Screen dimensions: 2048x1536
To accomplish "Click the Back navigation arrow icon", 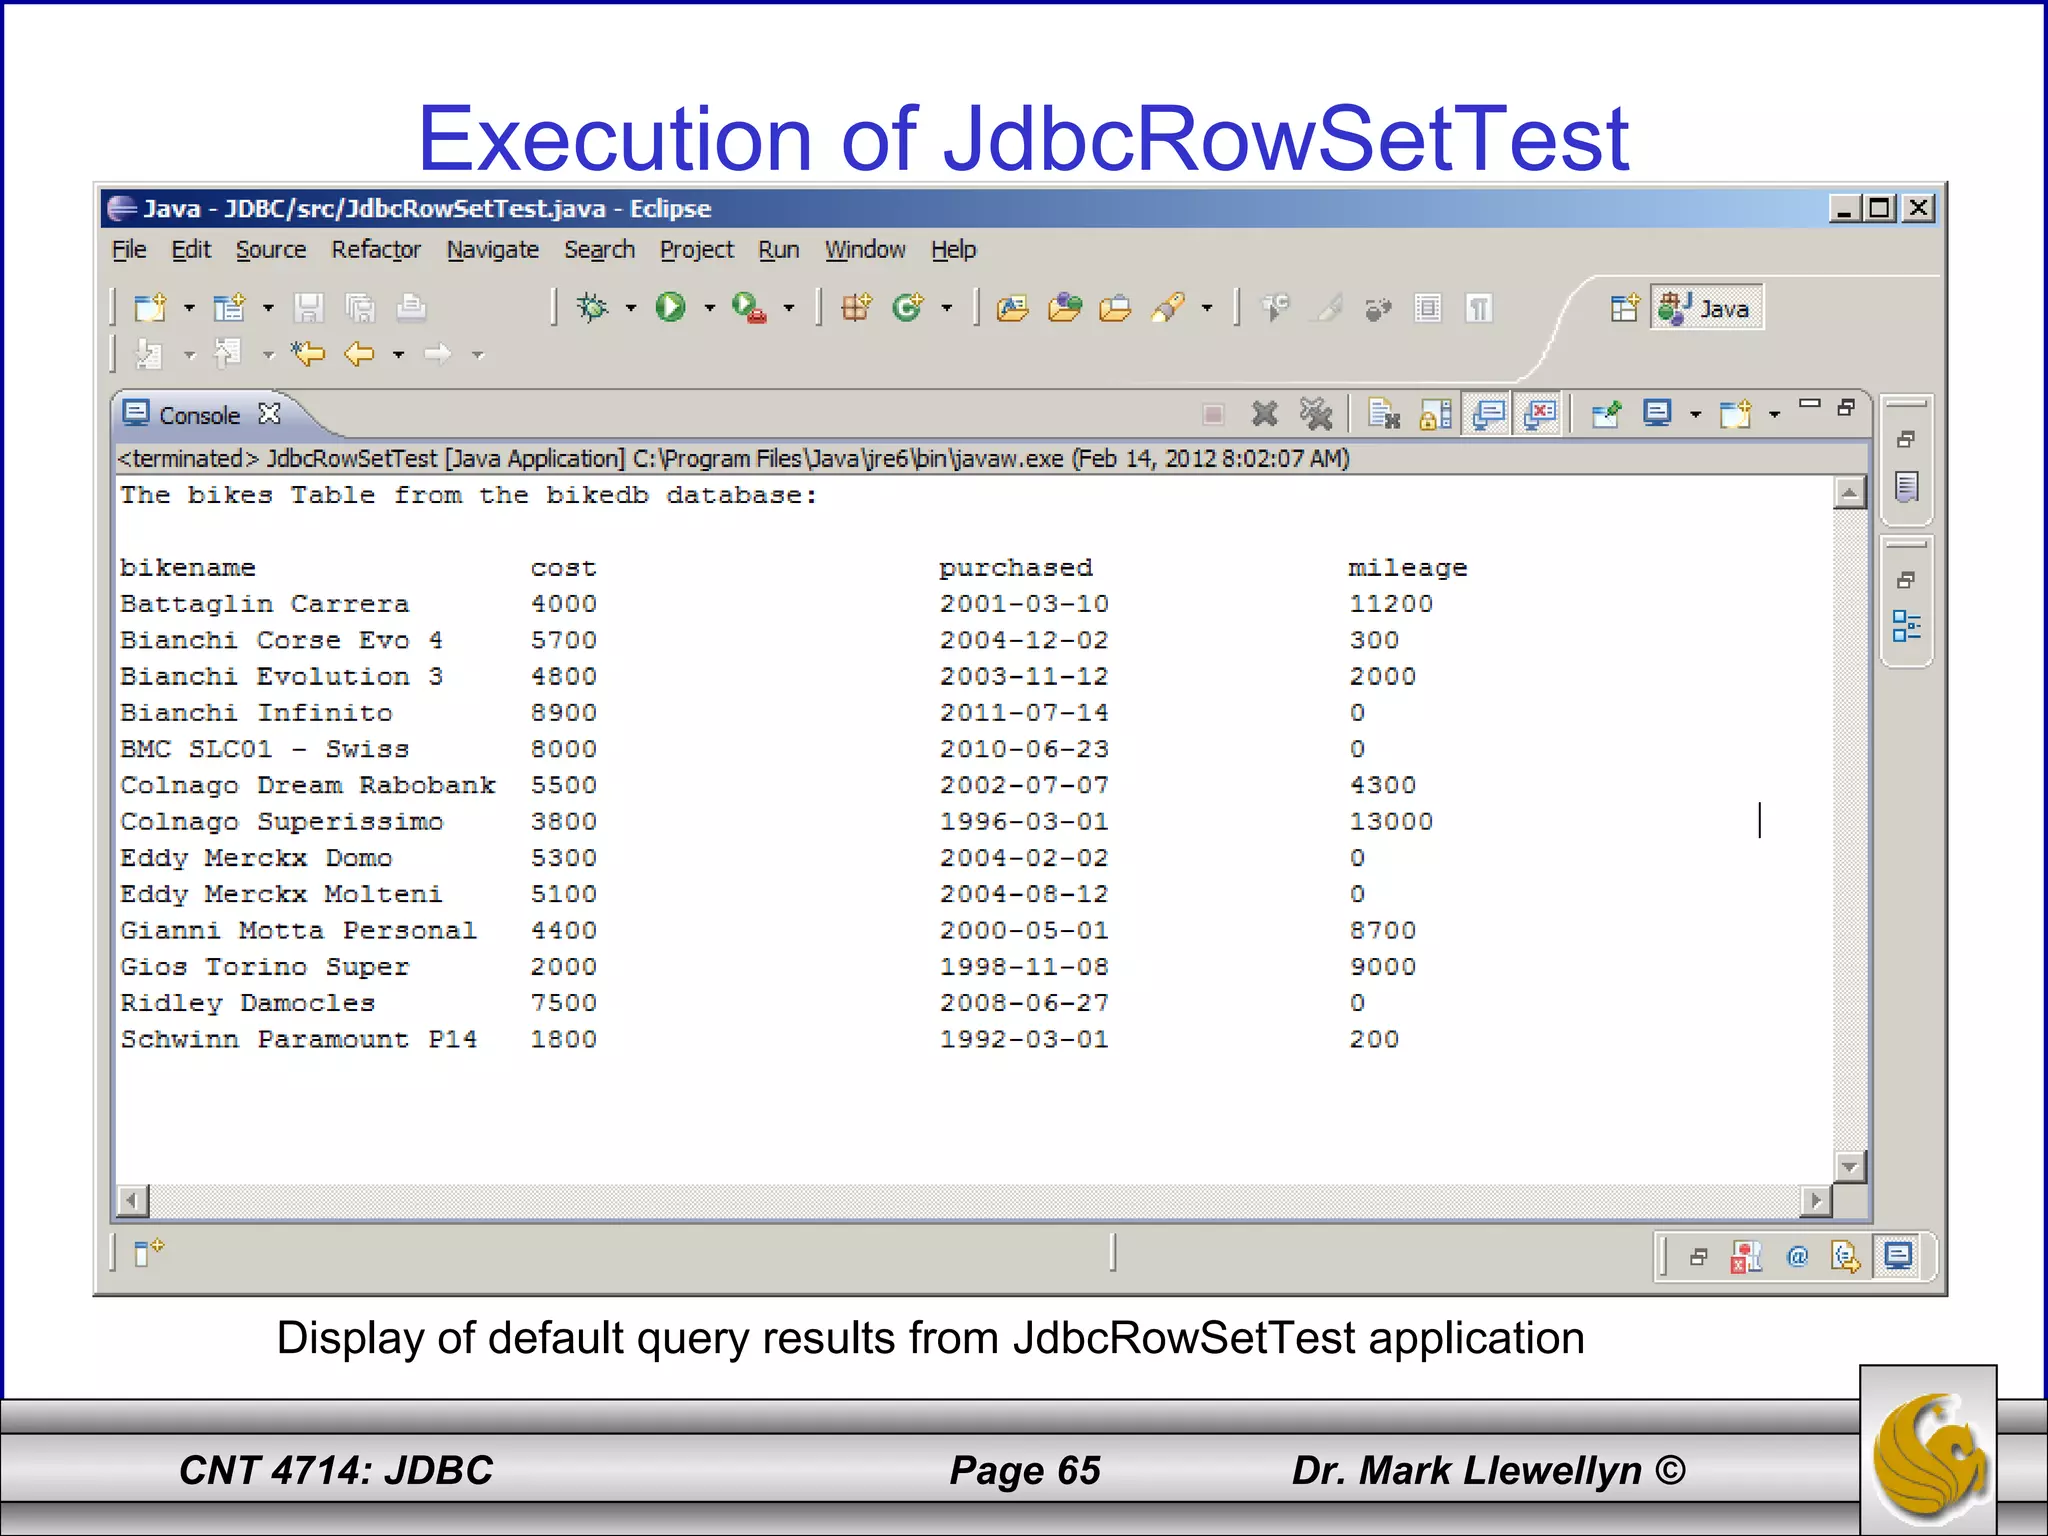I will click(359, 353).
